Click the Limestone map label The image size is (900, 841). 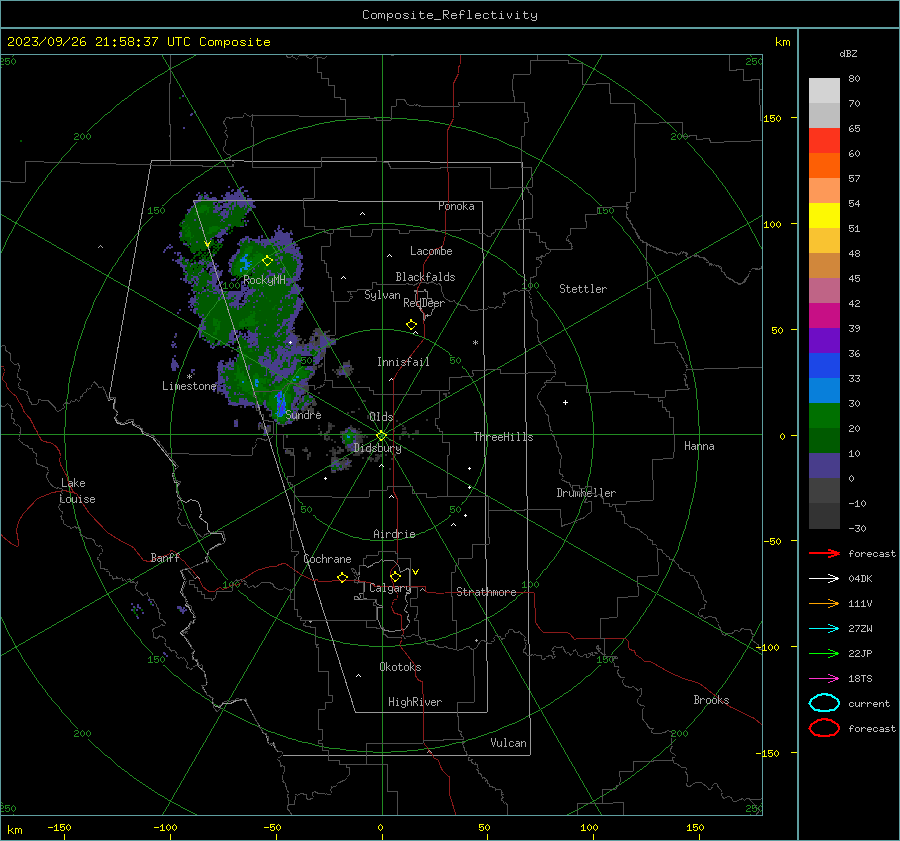189,386
